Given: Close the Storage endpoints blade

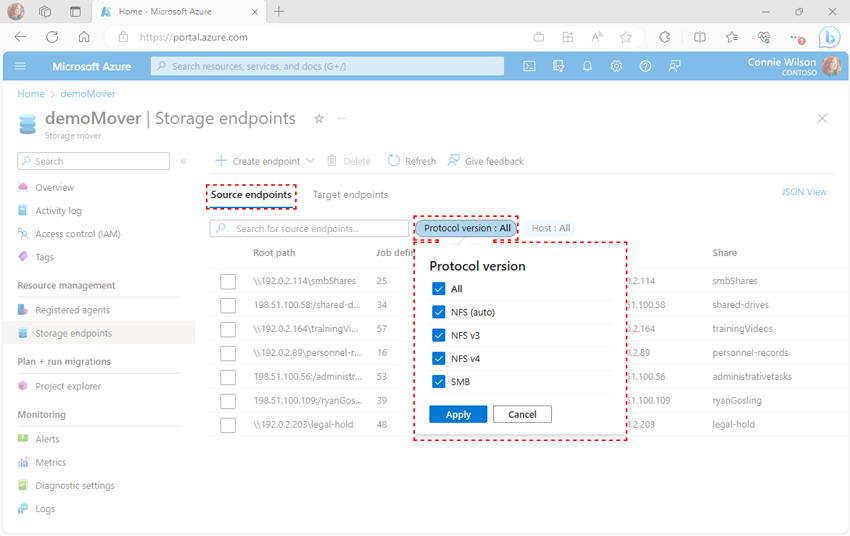Looking at the screenshot, I should tap(822, 118).
